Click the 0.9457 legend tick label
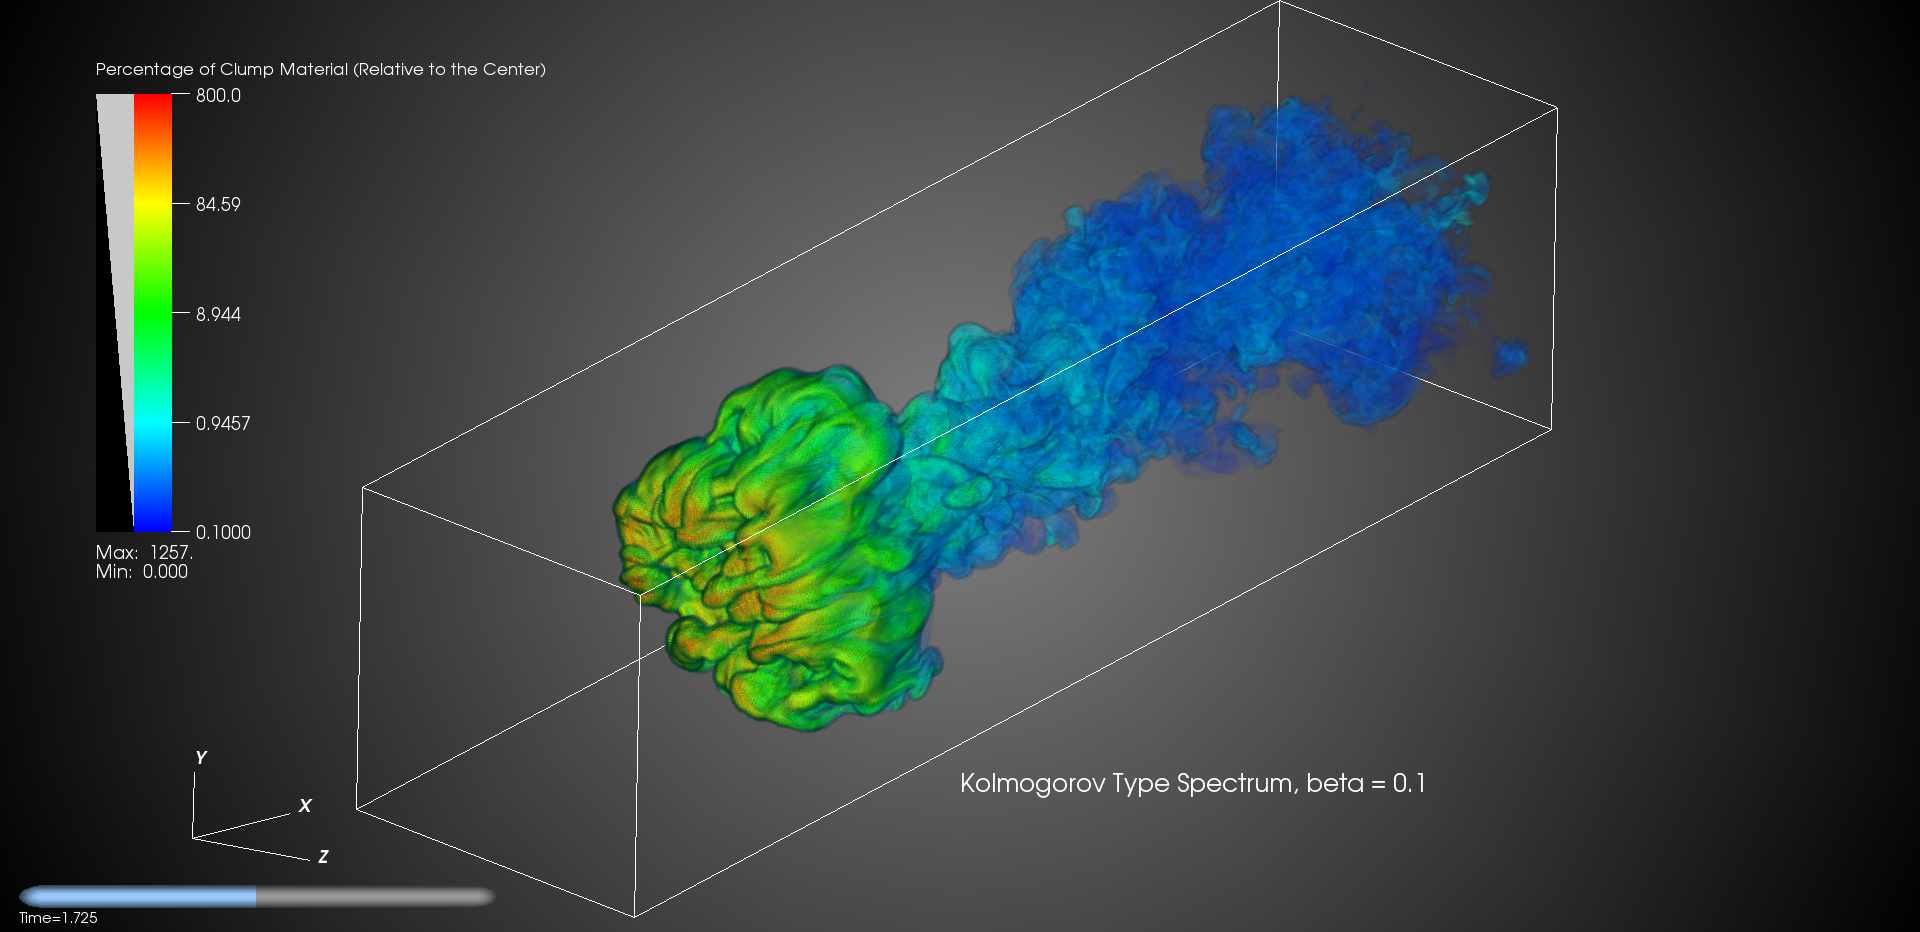This screenshot has width=1920, height=932. [x=223, y=423]
